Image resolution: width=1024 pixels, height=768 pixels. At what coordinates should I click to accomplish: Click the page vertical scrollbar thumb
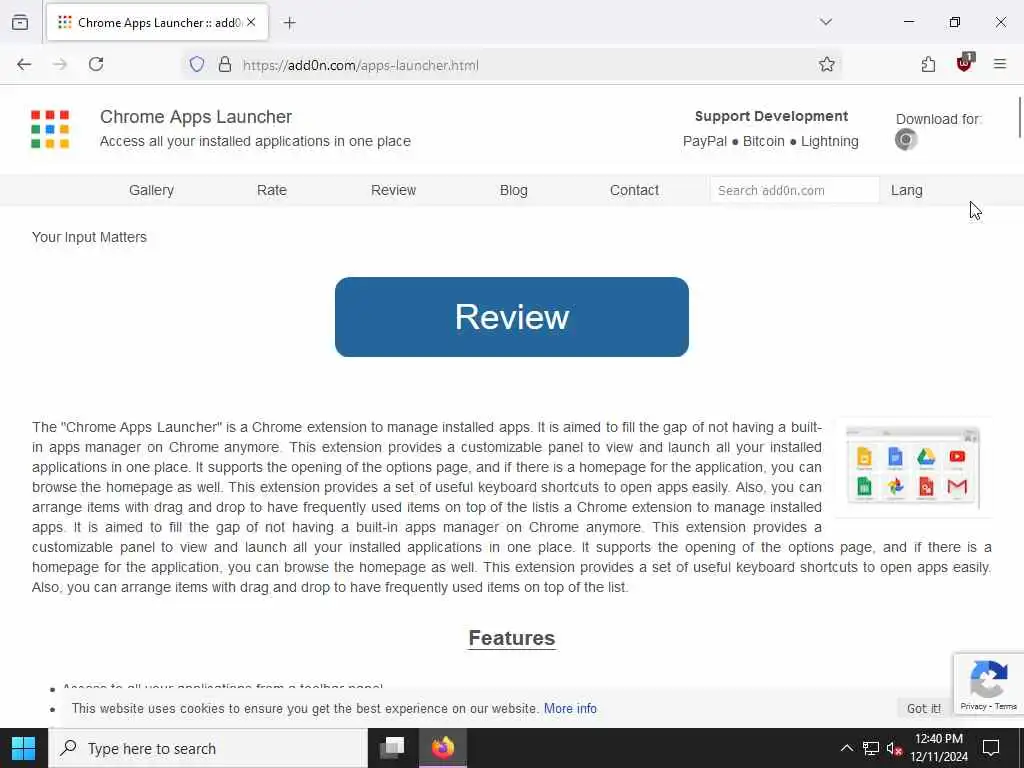click(x=1019, y=117)
